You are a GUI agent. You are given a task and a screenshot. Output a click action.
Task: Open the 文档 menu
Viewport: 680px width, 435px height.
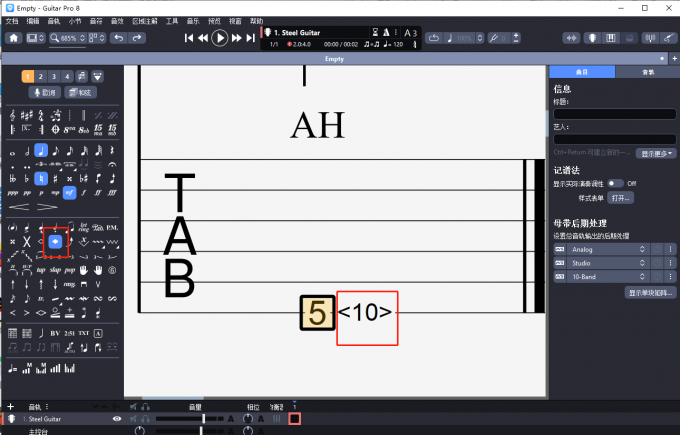pyautogui.click(x=11, y=21)
